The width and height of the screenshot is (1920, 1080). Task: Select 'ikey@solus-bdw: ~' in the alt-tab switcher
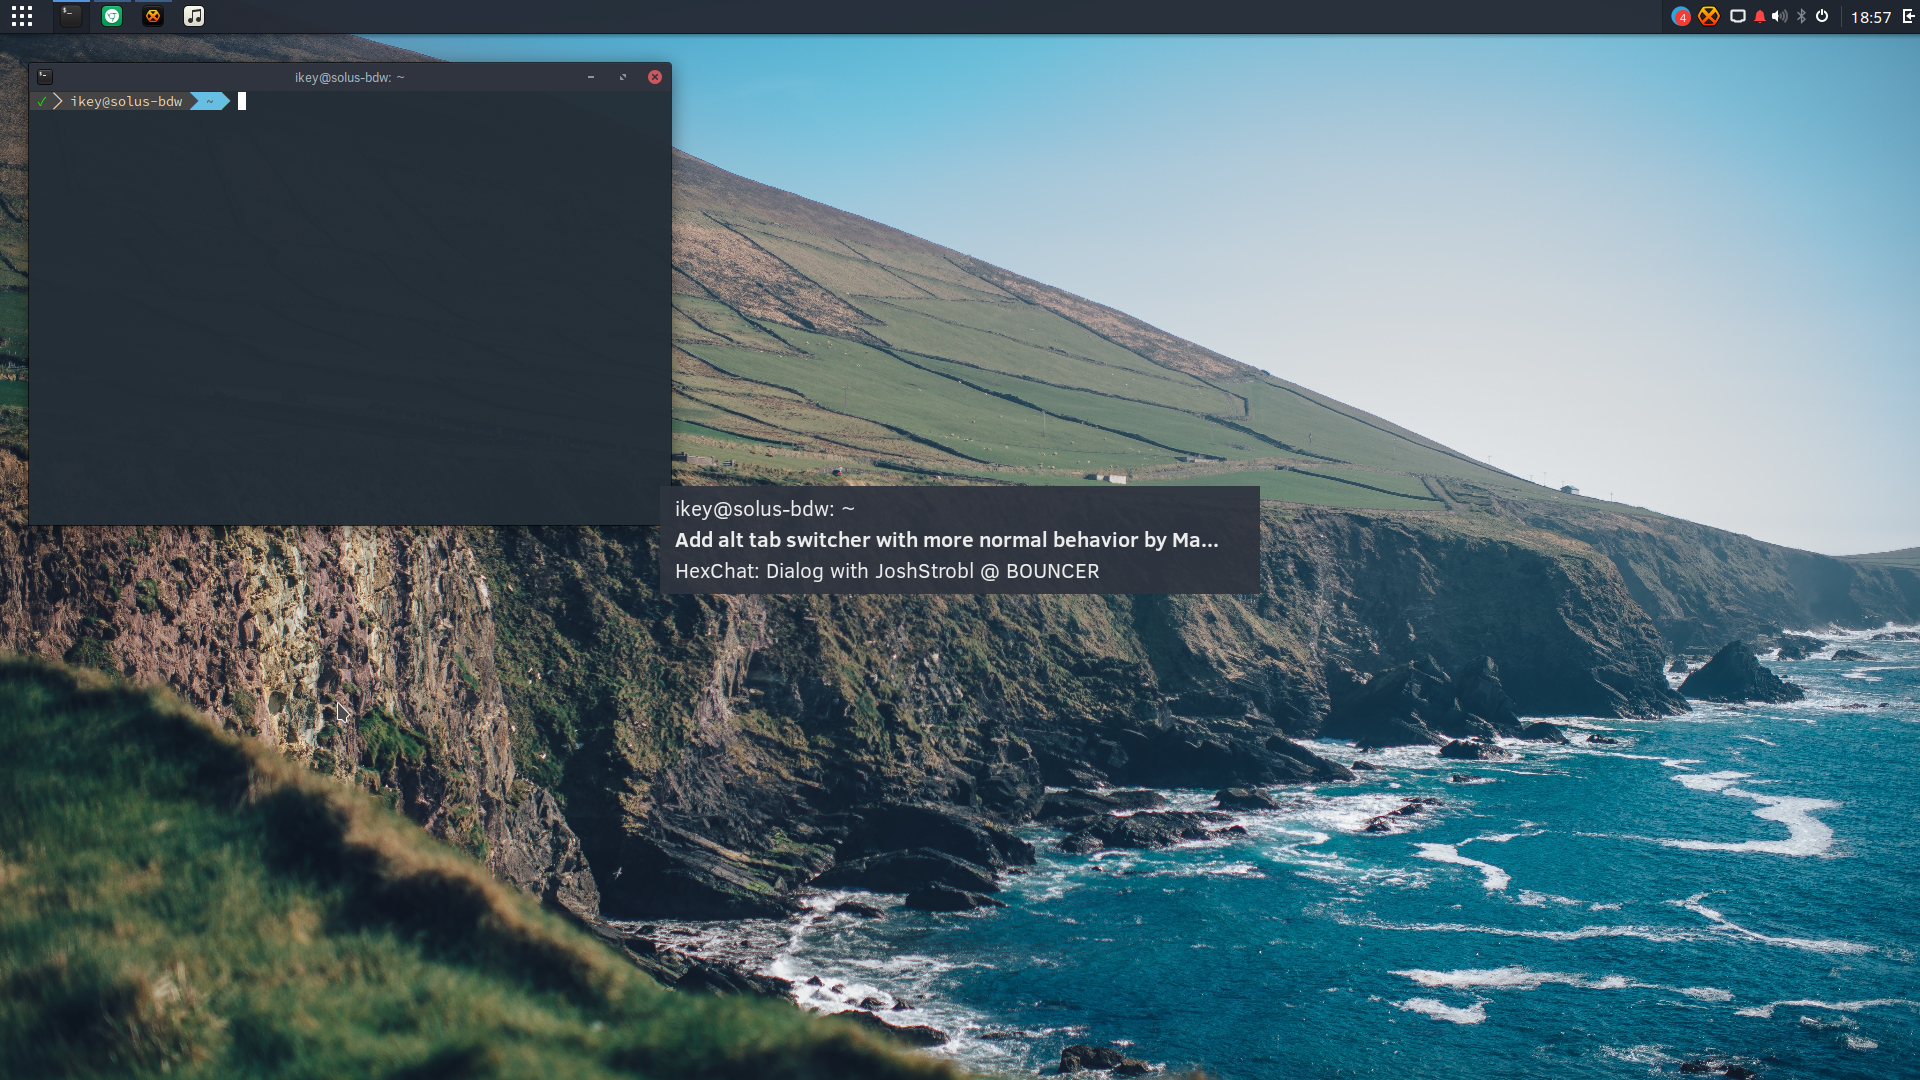(765, 509)
